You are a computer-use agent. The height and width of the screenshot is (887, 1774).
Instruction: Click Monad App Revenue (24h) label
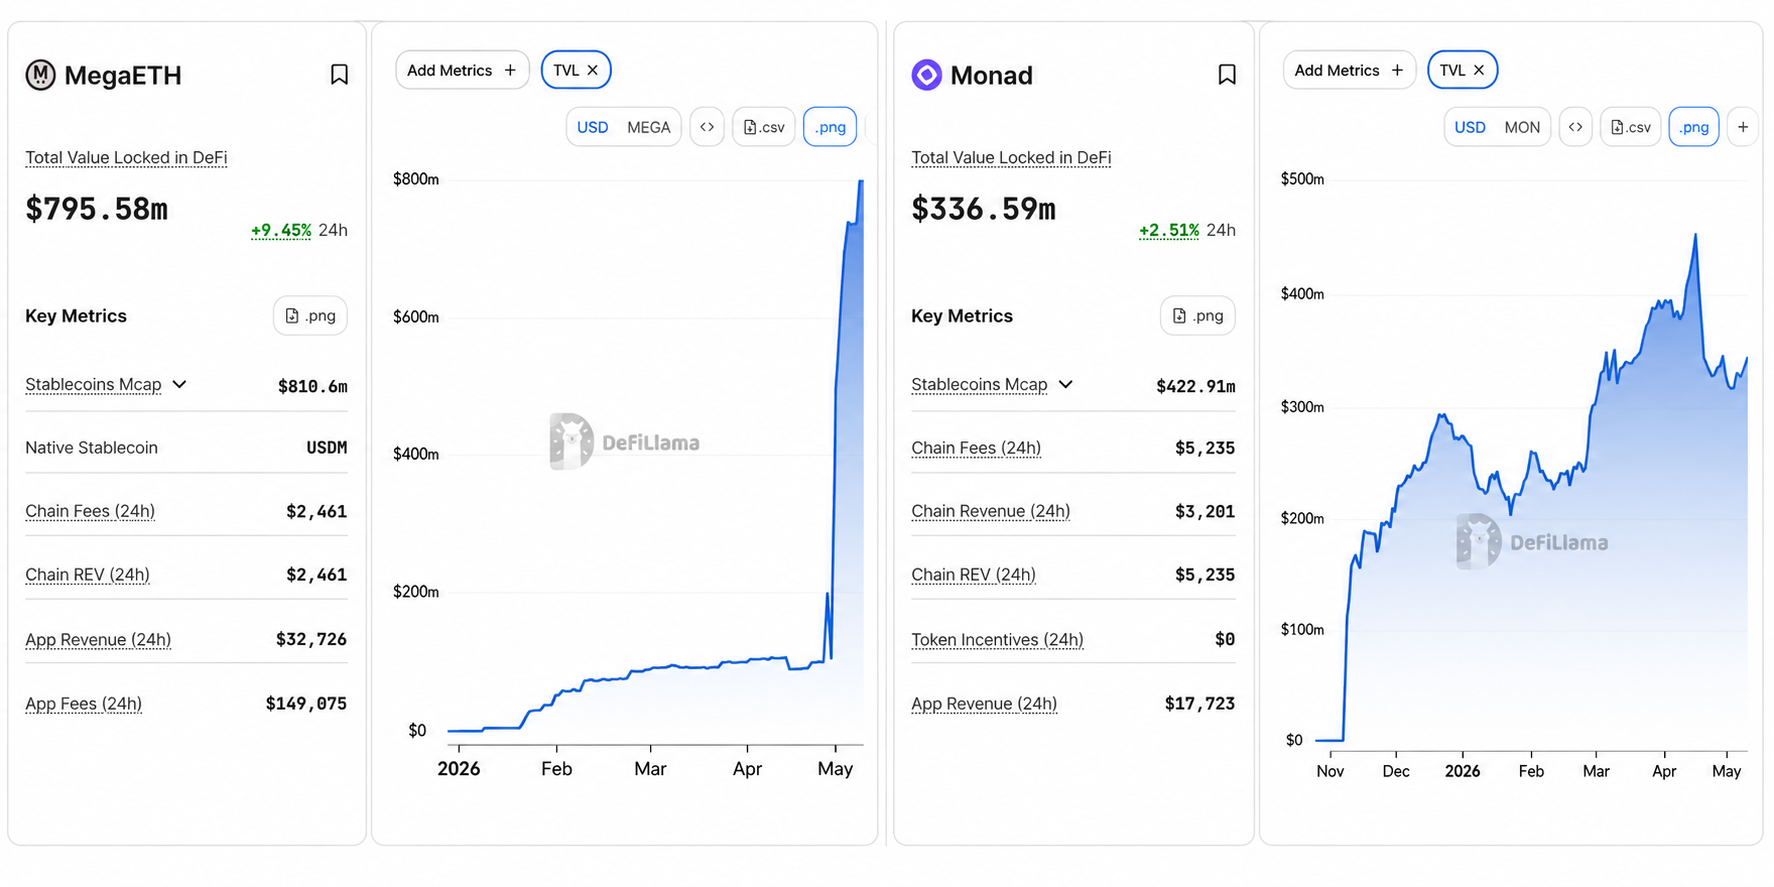[984, 704]
